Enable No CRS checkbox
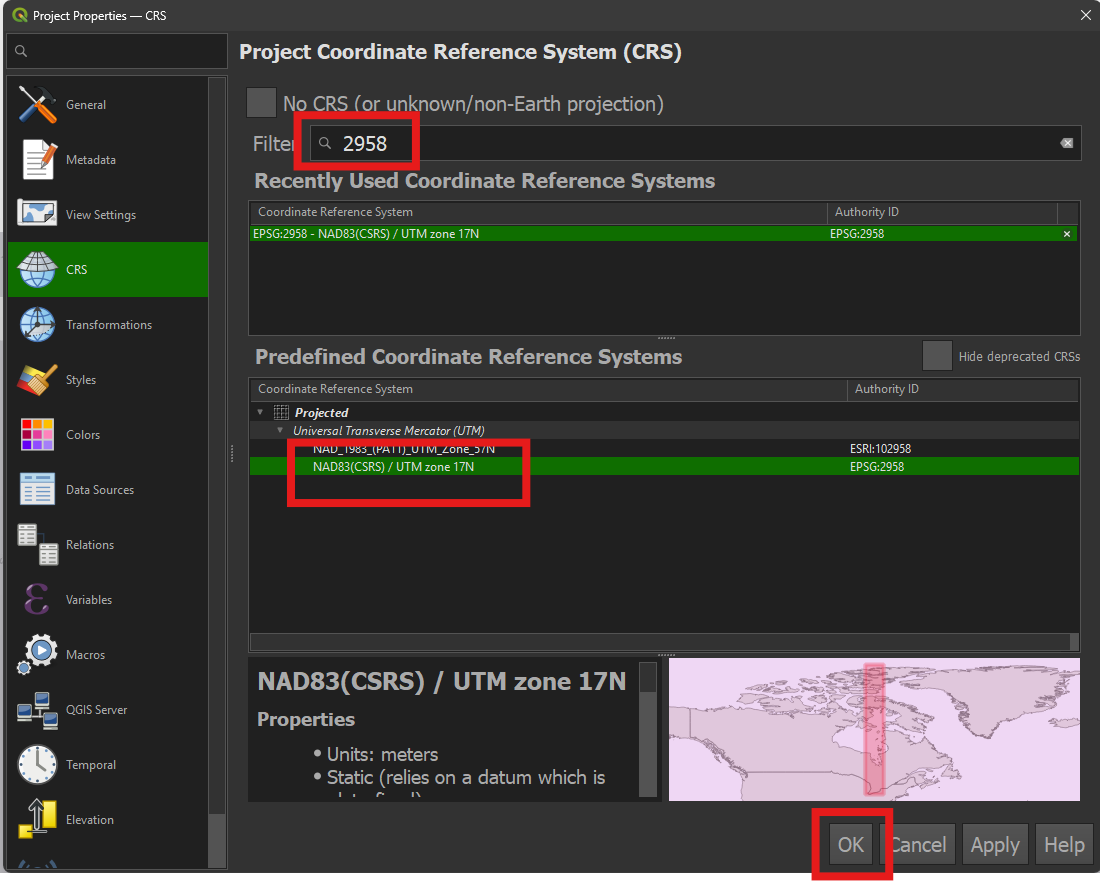 [x=261, y=102]
